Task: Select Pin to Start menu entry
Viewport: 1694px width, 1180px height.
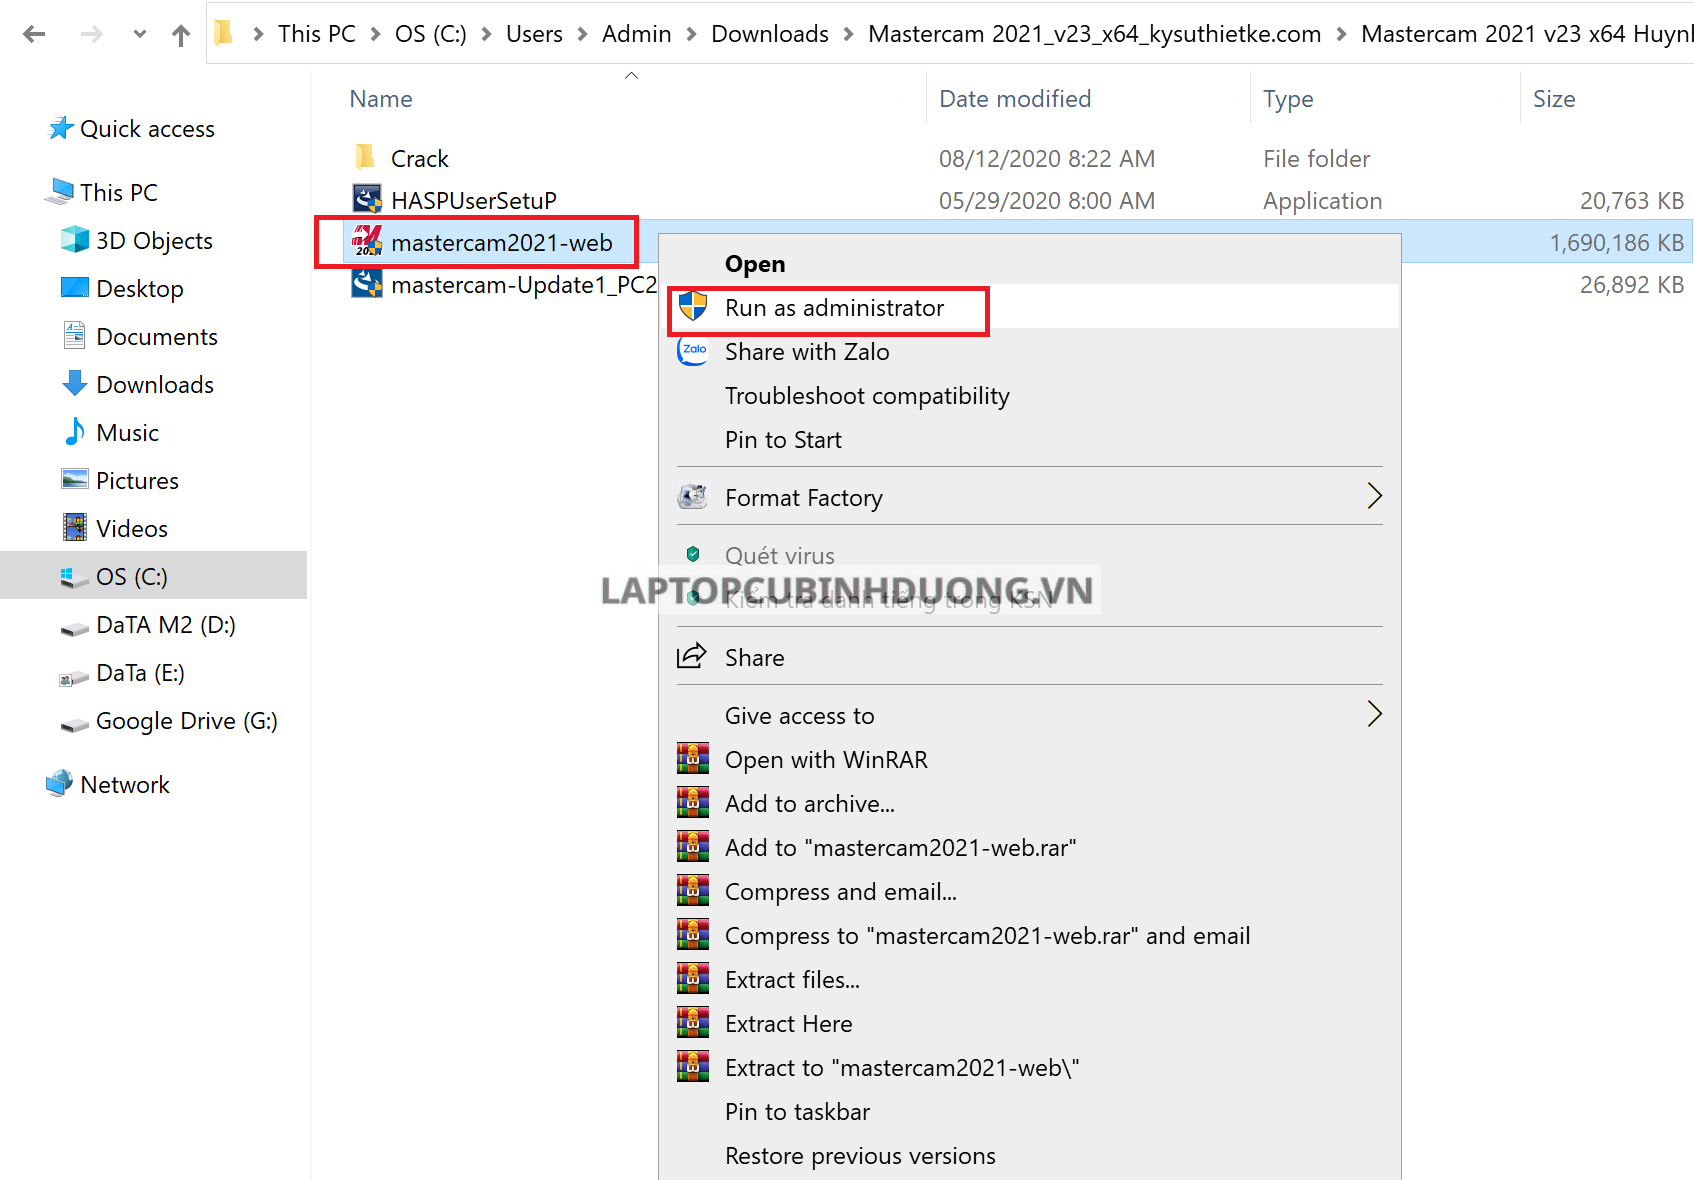Action: pyautogui.click(x=783, y=440)
